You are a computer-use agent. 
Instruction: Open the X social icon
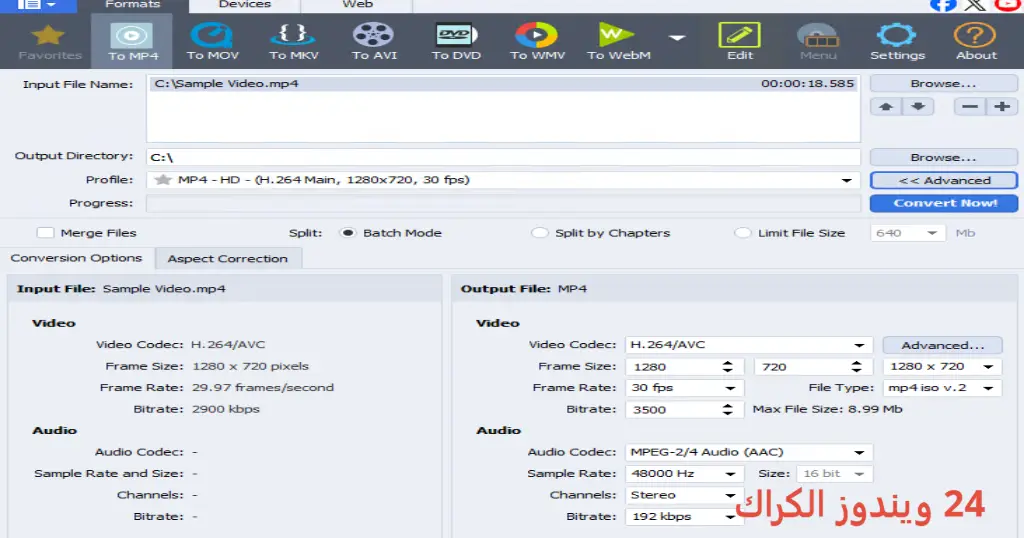(975, 5)
